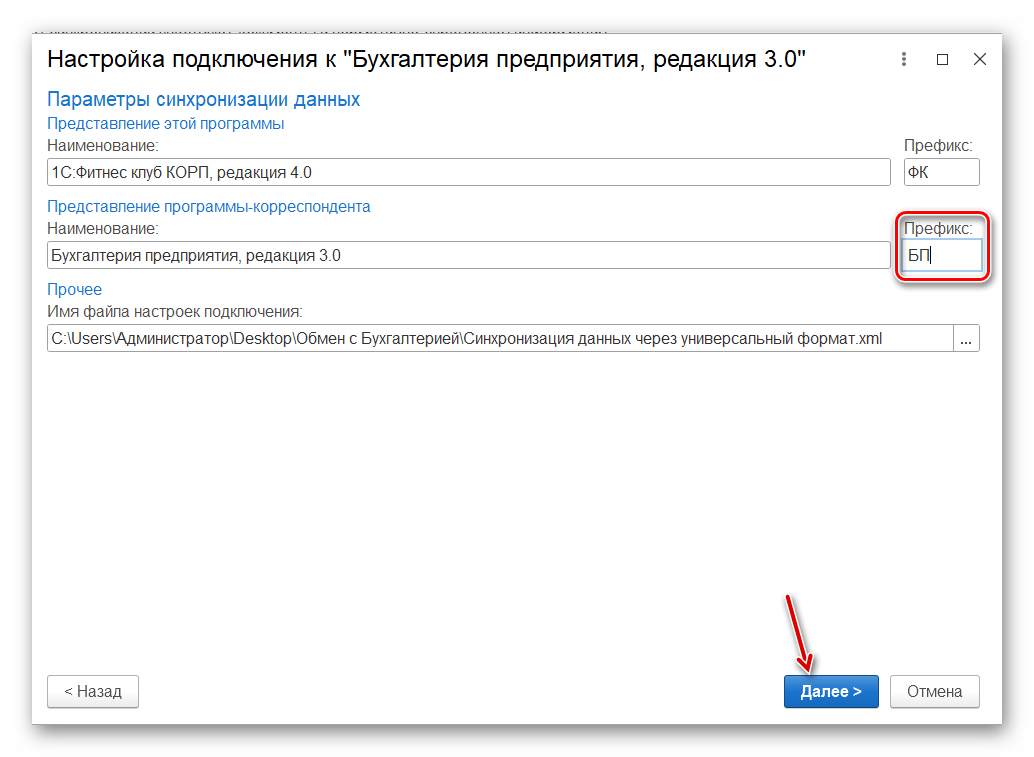Maximize the connection settings dialog
The image size is (1034, 757).
pyautogui.click(x=942, y=59)
